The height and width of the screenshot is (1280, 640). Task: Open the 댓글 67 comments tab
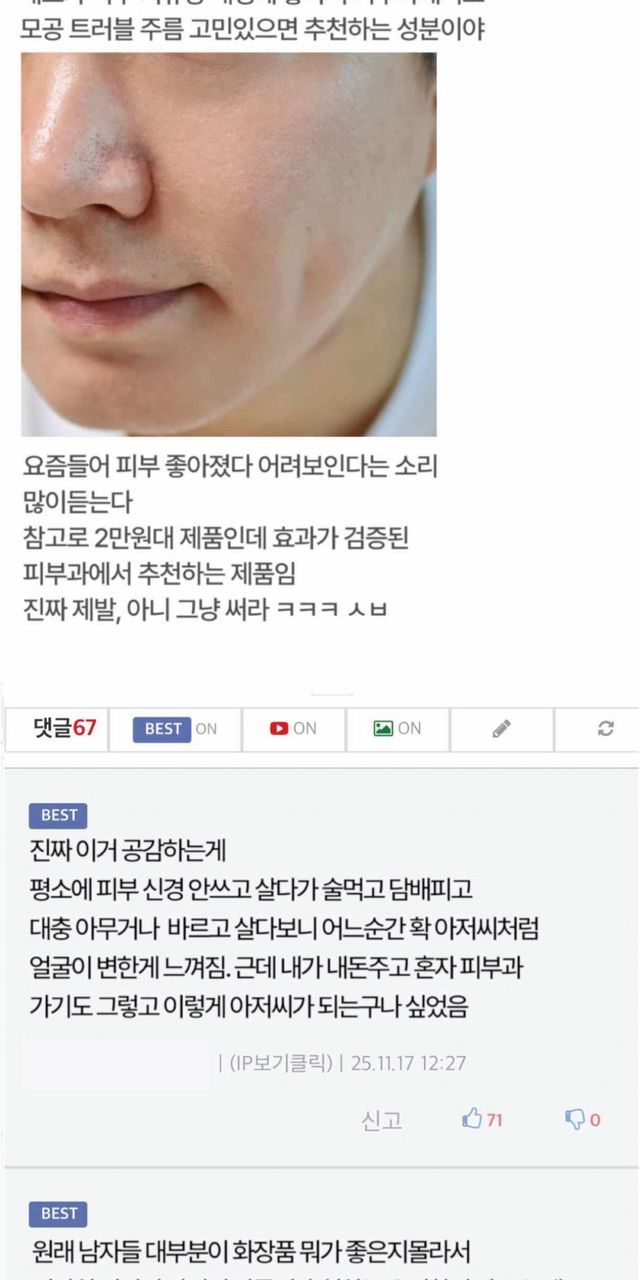[65, 729]
